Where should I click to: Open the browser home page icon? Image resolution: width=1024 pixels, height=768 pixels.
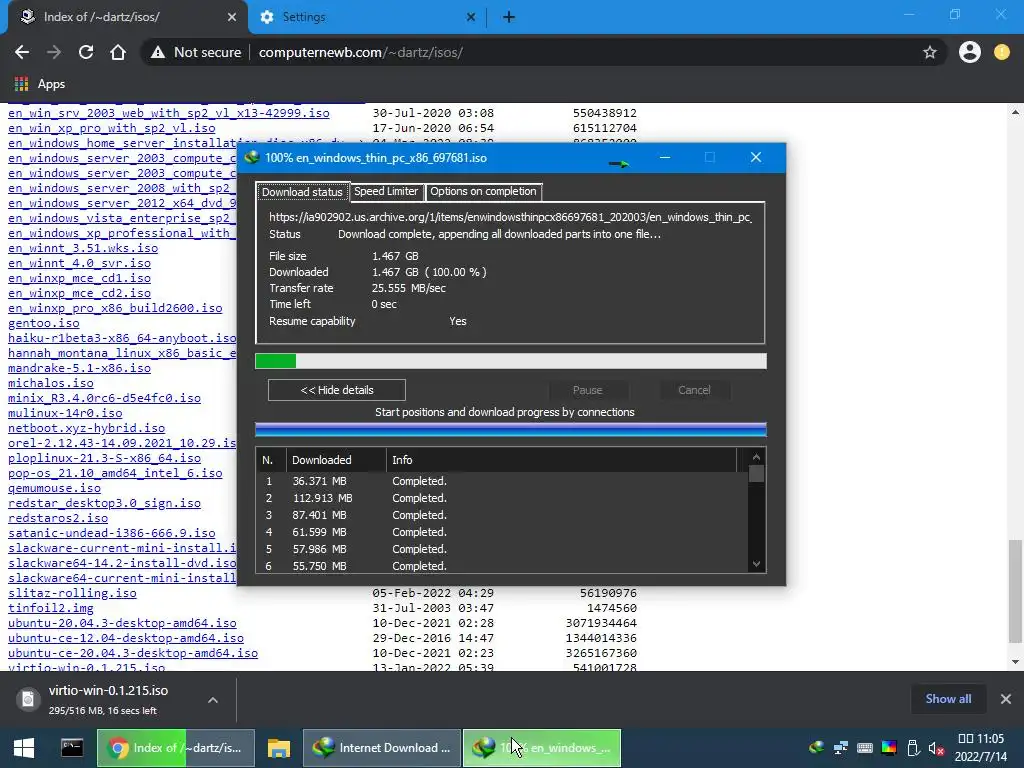[x=118, y=52]
